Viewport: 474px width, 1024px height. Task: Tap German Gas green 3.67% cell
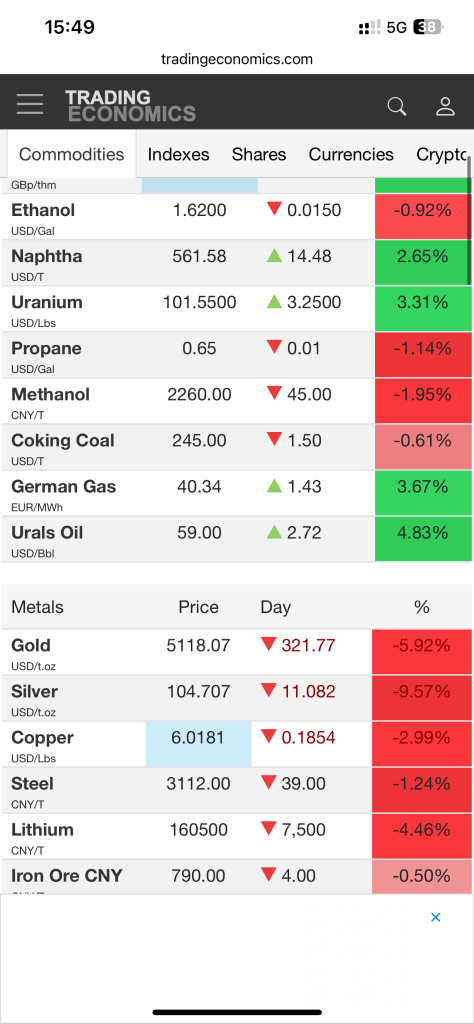click(x=423, y=493)
